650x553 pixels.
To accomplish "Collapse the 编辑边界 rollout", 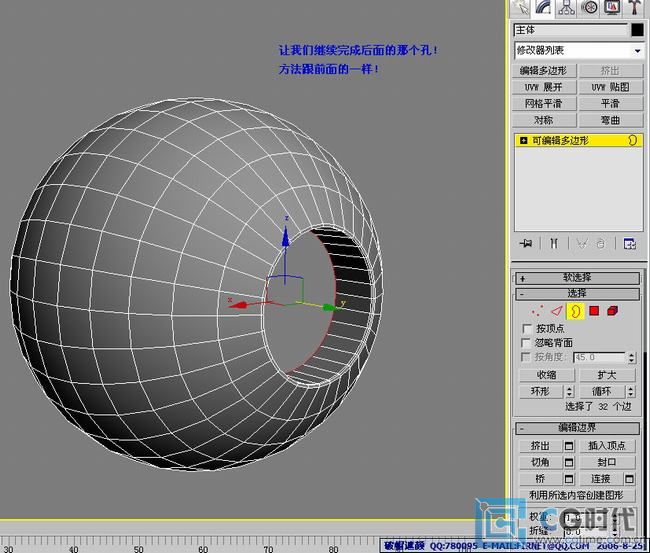I will click(x=577, y=428).
